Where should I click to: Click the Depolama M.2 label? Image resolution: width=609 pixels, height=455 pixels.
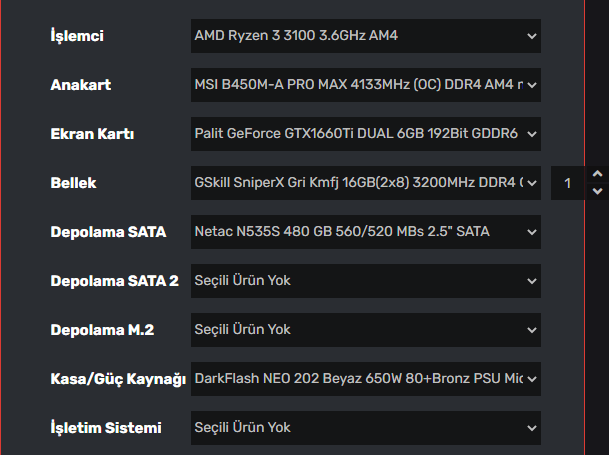(102, 330)
